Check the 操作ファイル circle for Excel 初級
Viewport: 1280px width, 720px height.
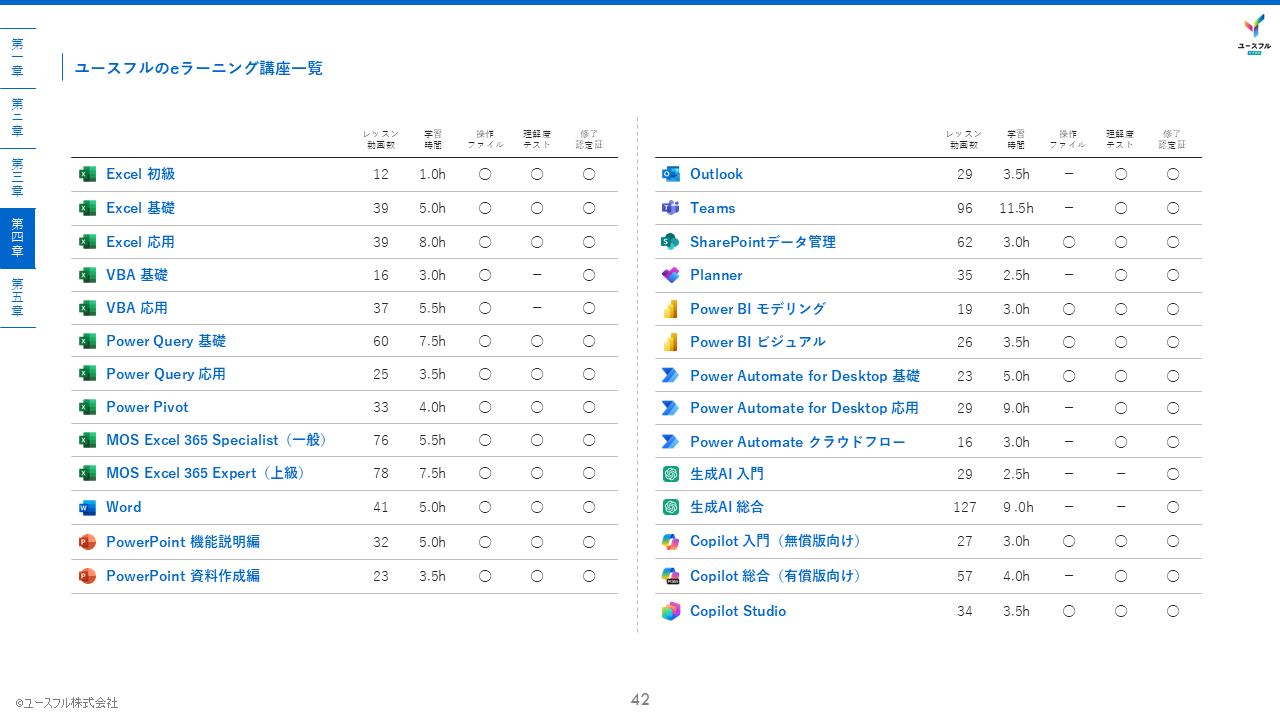[x=485, y=174]
